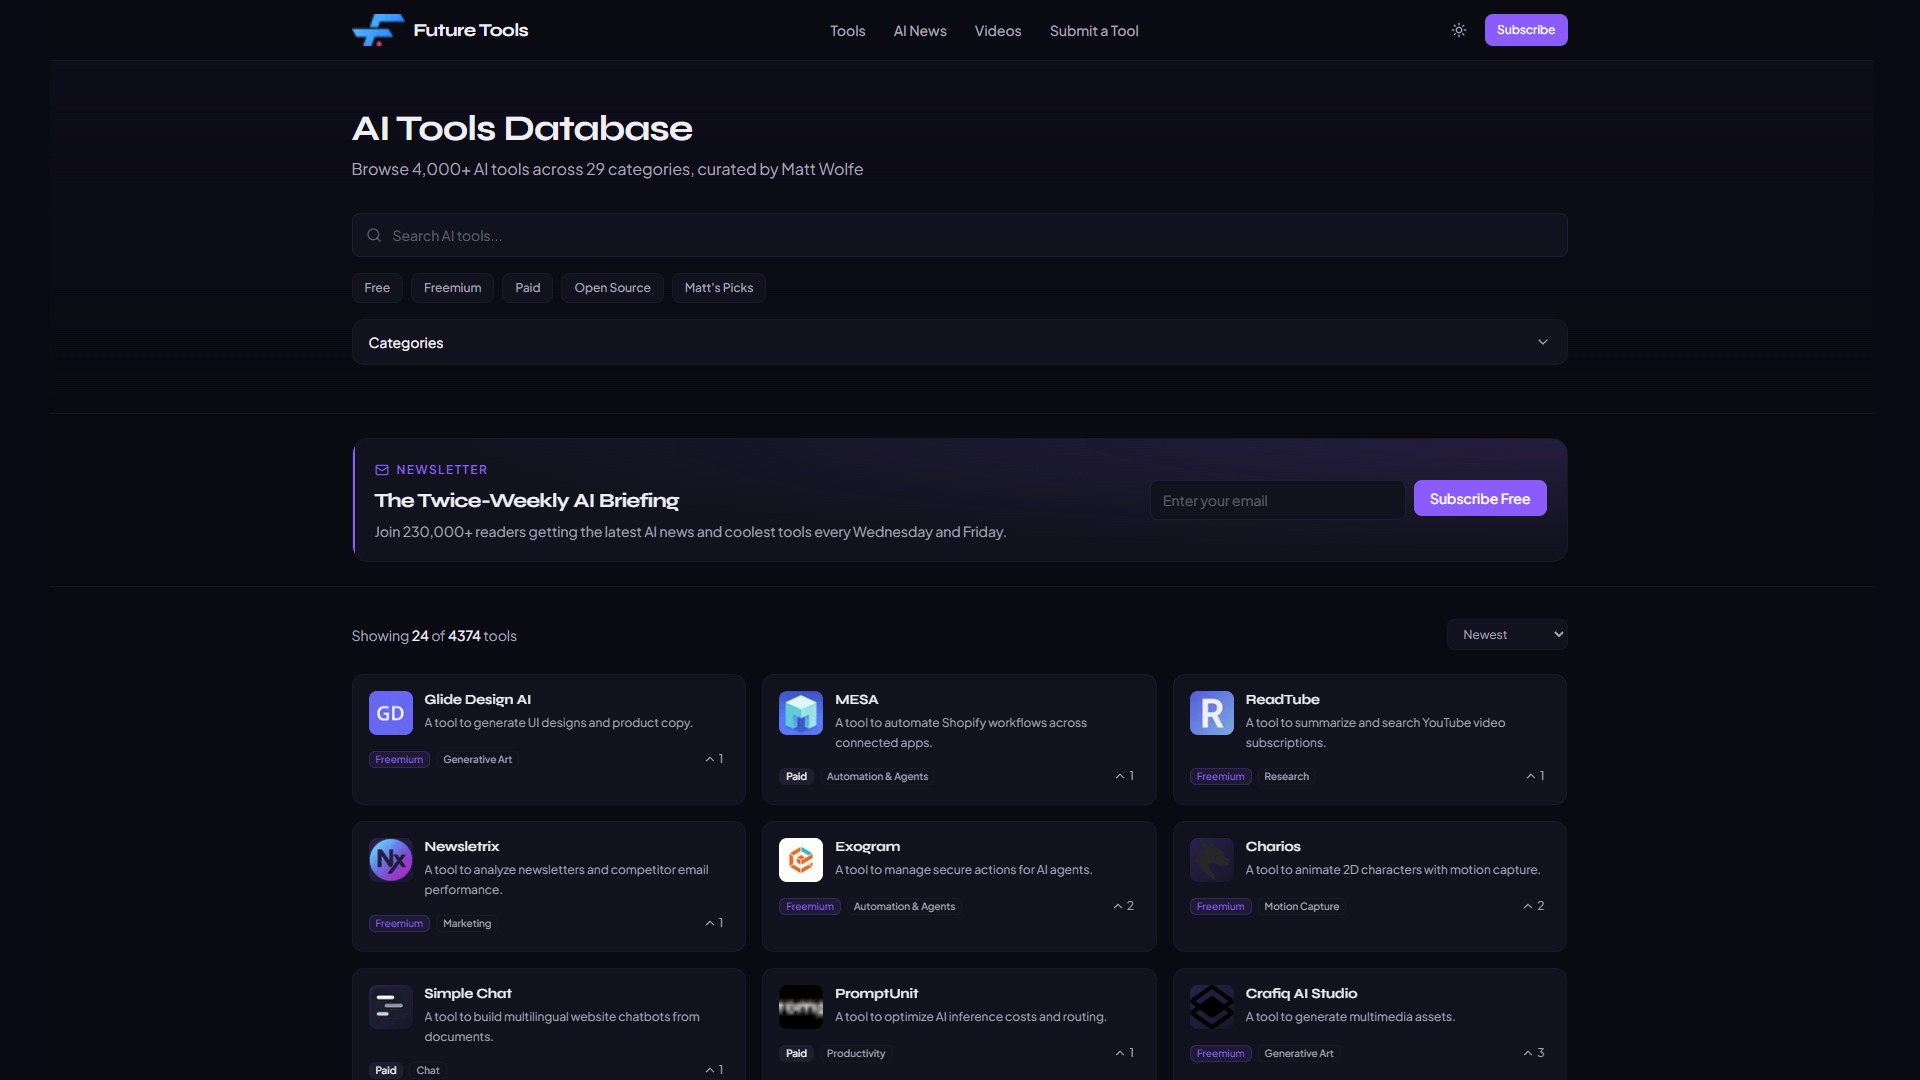Click Paid badge on MESA card

pos(796,777)
